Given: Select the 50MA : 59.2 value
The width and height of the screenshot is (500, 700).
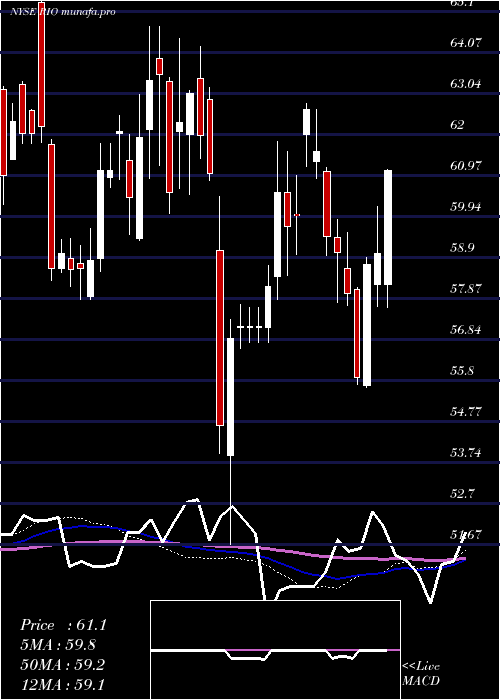Looking at the screenshot, I should click(62, 665).
